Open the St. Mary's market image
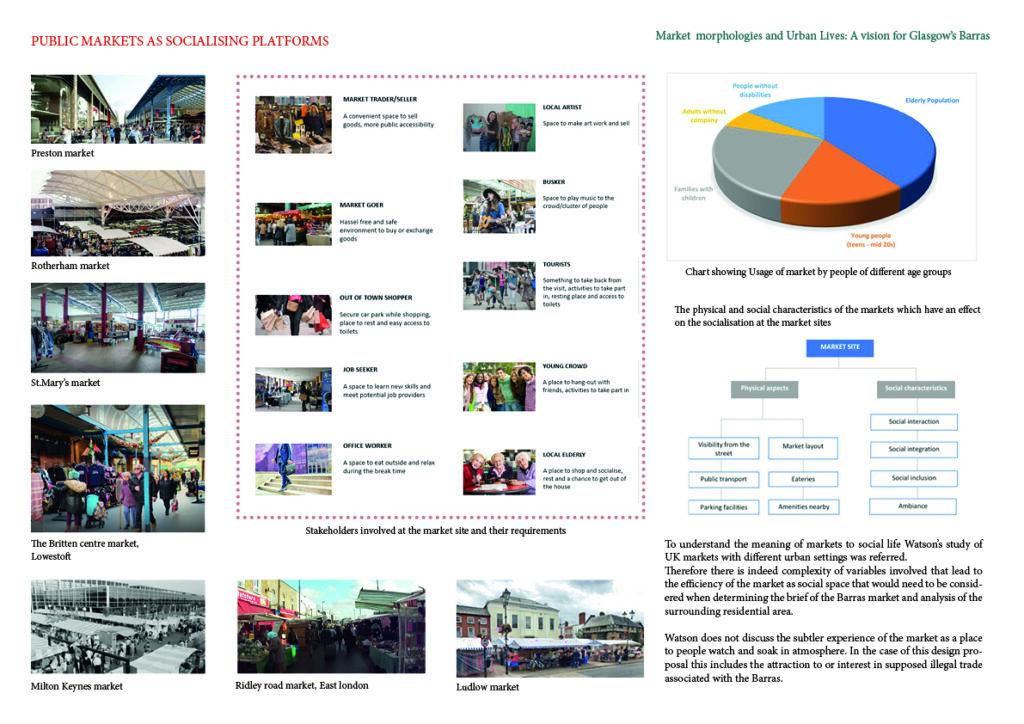Image resolution: width=1024 pixels, height=724 pixels. 118,327
